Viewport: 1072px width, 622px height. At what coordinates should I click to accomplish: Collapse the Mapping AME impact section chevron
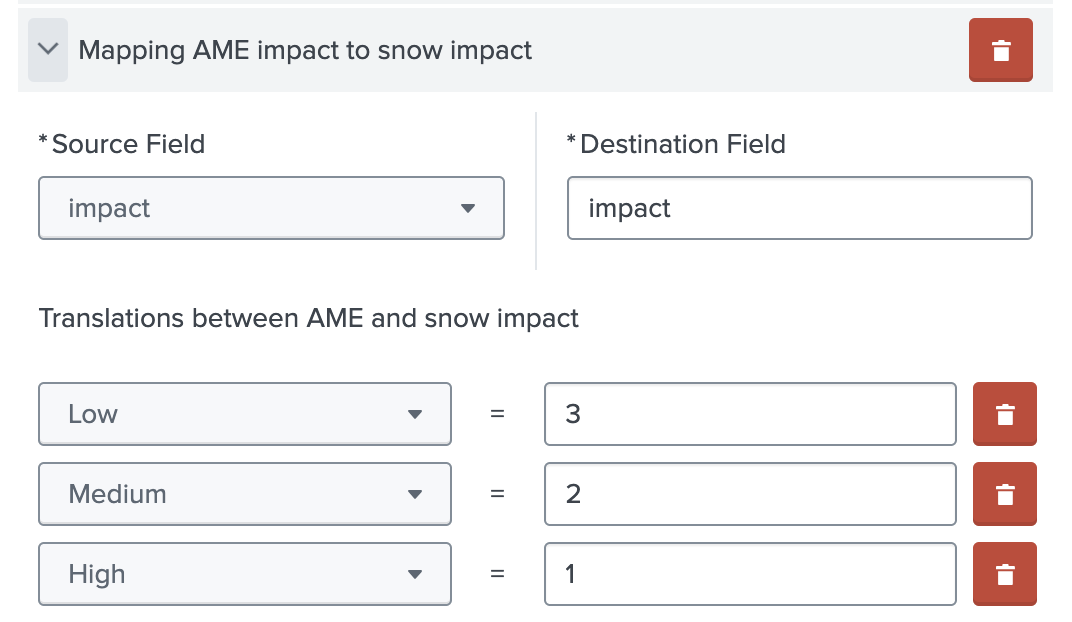(x=47, y=49)
